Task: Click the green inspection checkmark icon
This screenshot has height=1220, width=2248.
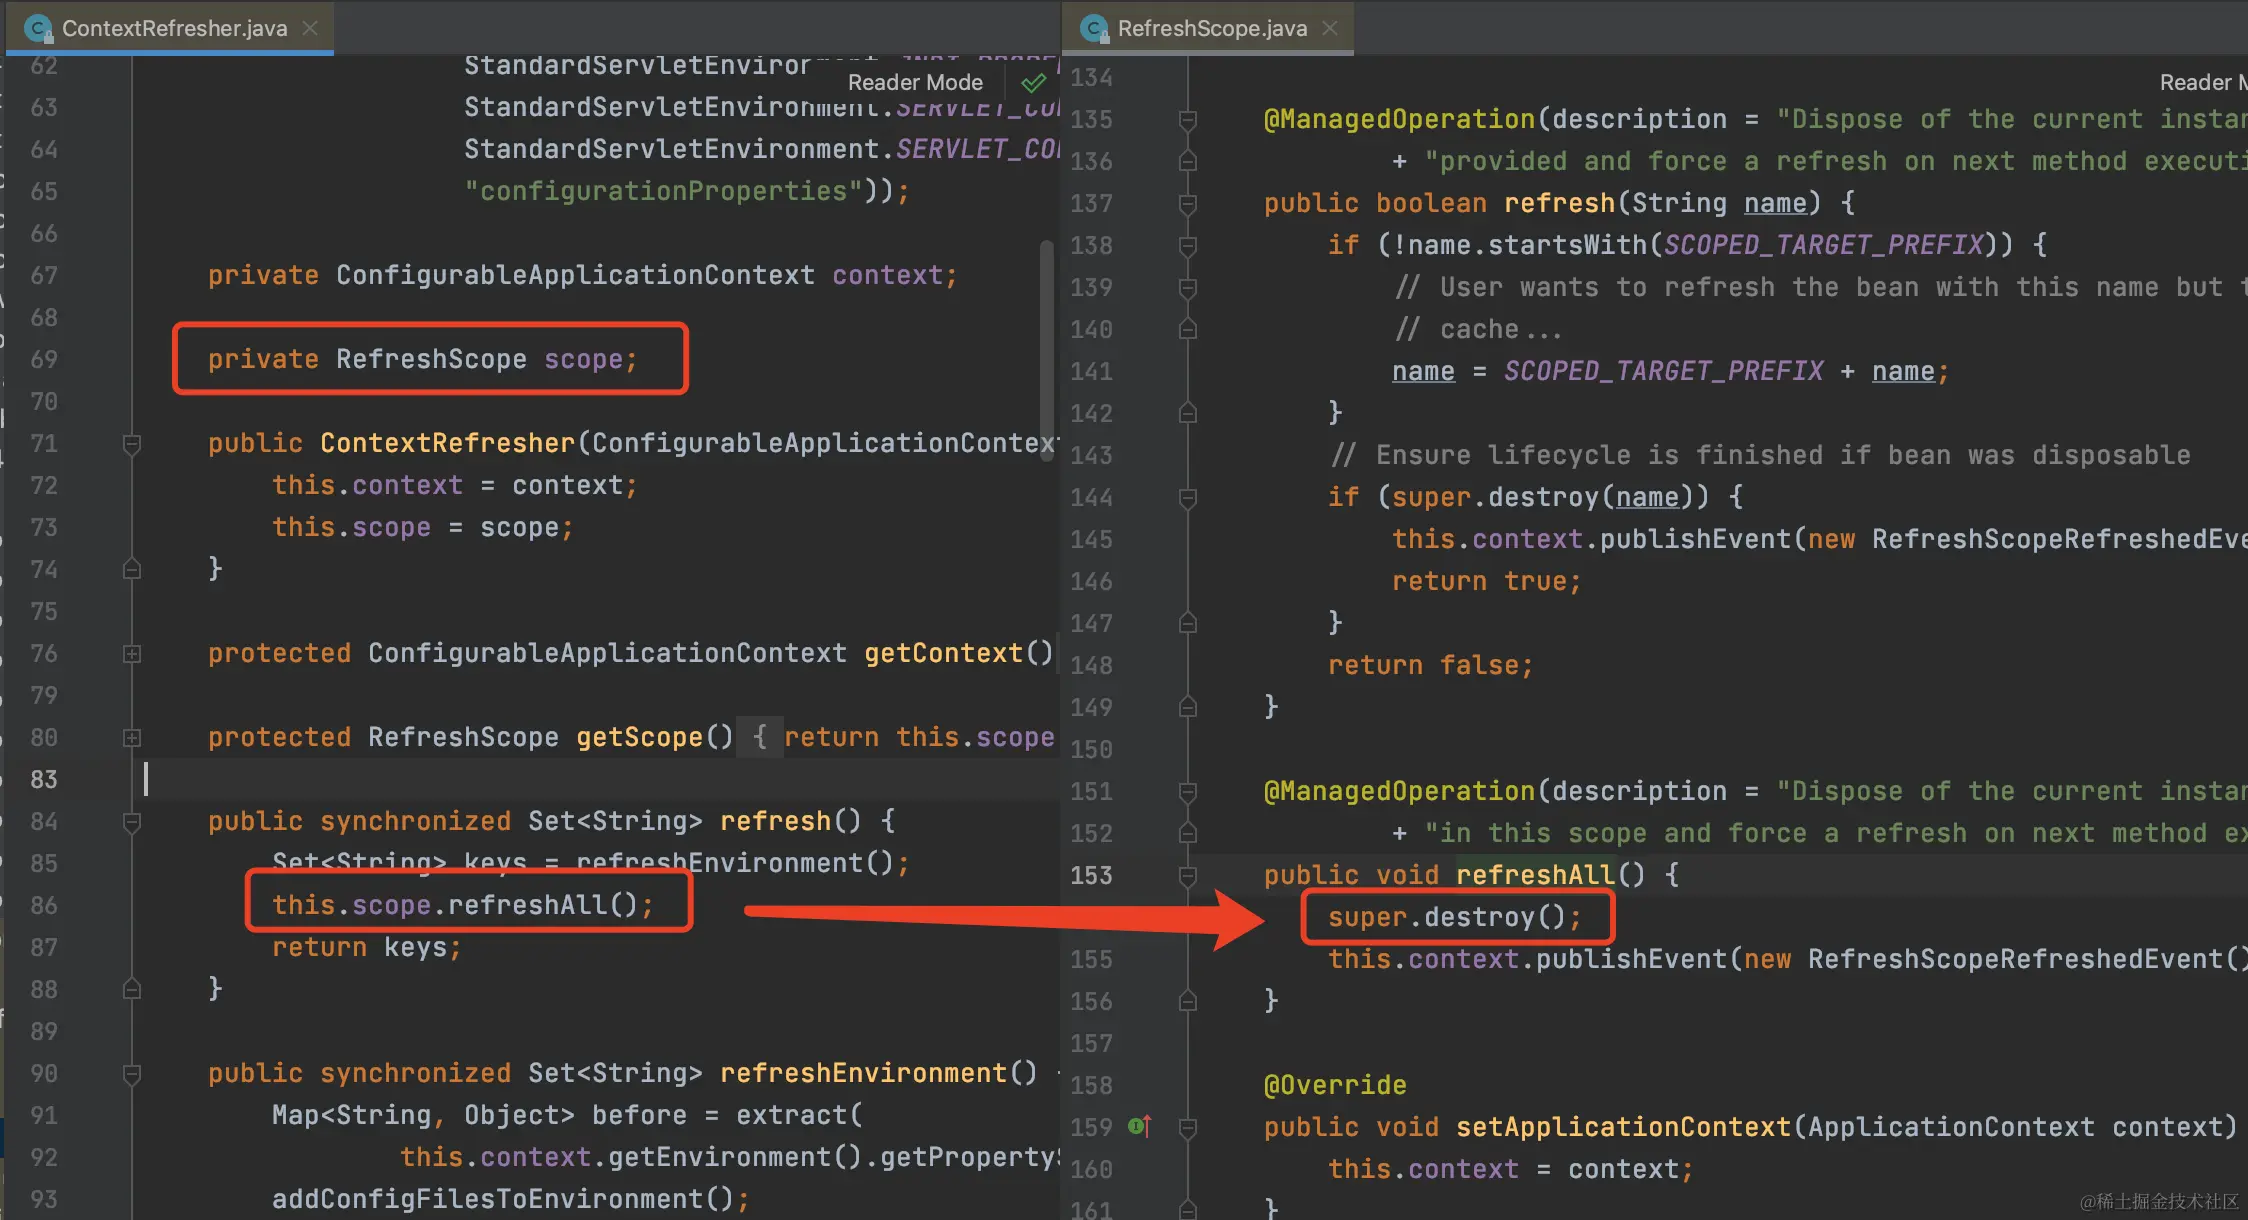Action: (1033, 83)
